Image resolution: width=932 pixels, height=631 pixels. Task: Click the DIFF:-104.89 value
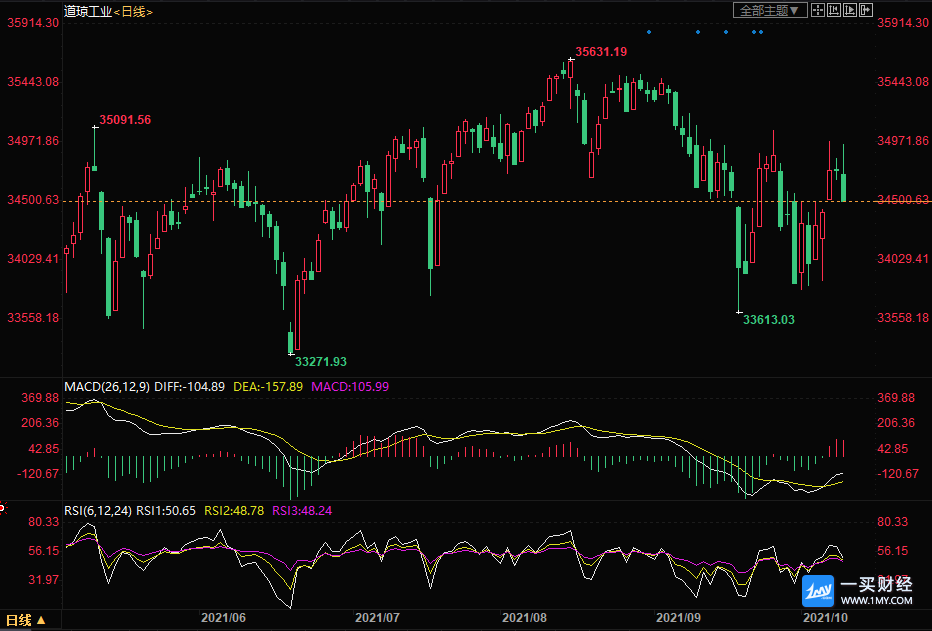(x=190, y=387)
